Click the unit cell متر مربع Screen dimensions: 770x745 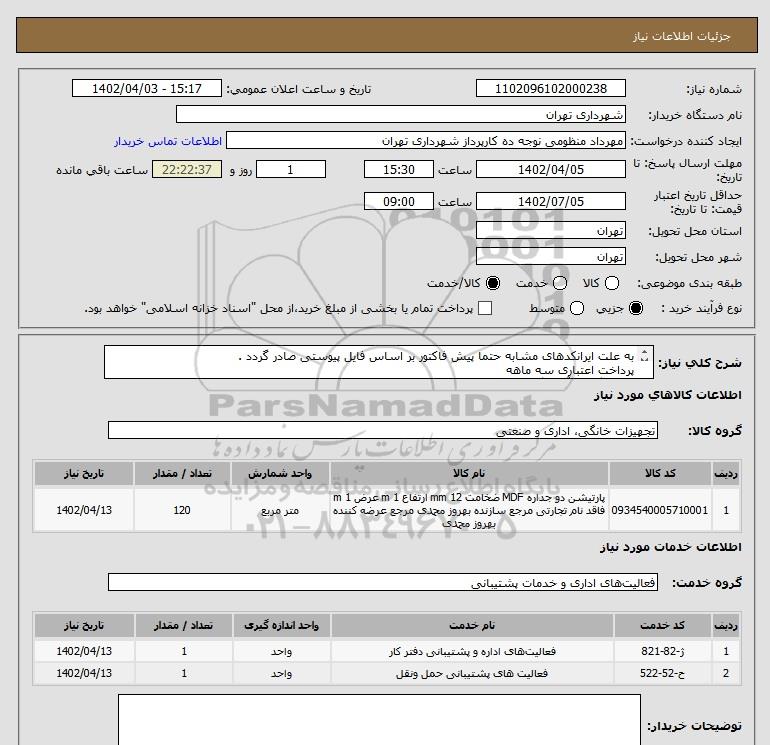pyautogui.click(x=280, y=511)
